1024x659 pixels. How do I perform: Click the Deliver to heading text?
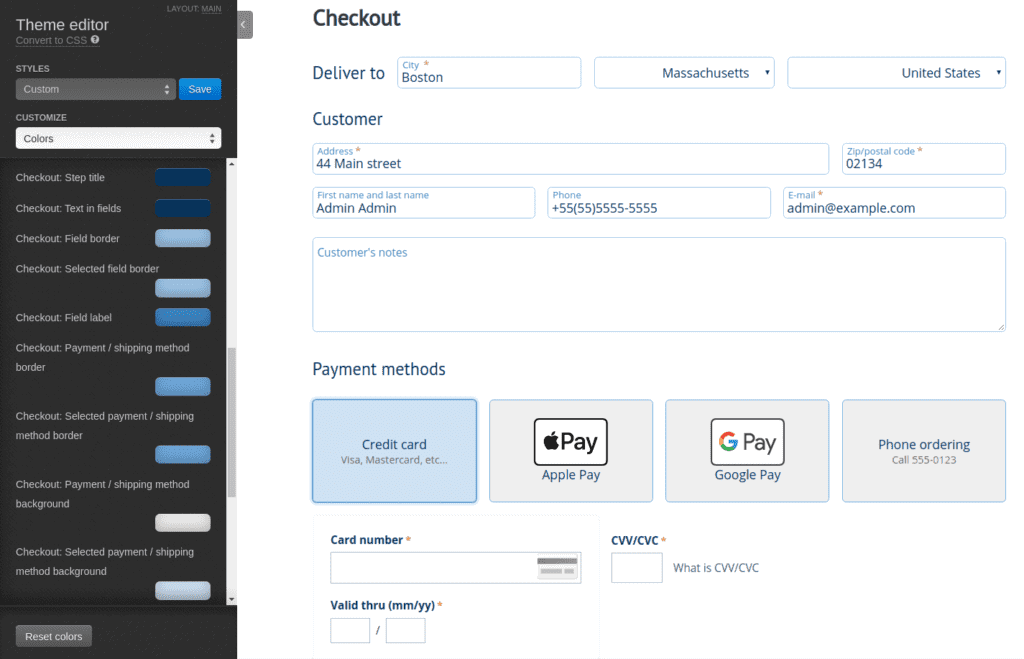tap(349, 72)
